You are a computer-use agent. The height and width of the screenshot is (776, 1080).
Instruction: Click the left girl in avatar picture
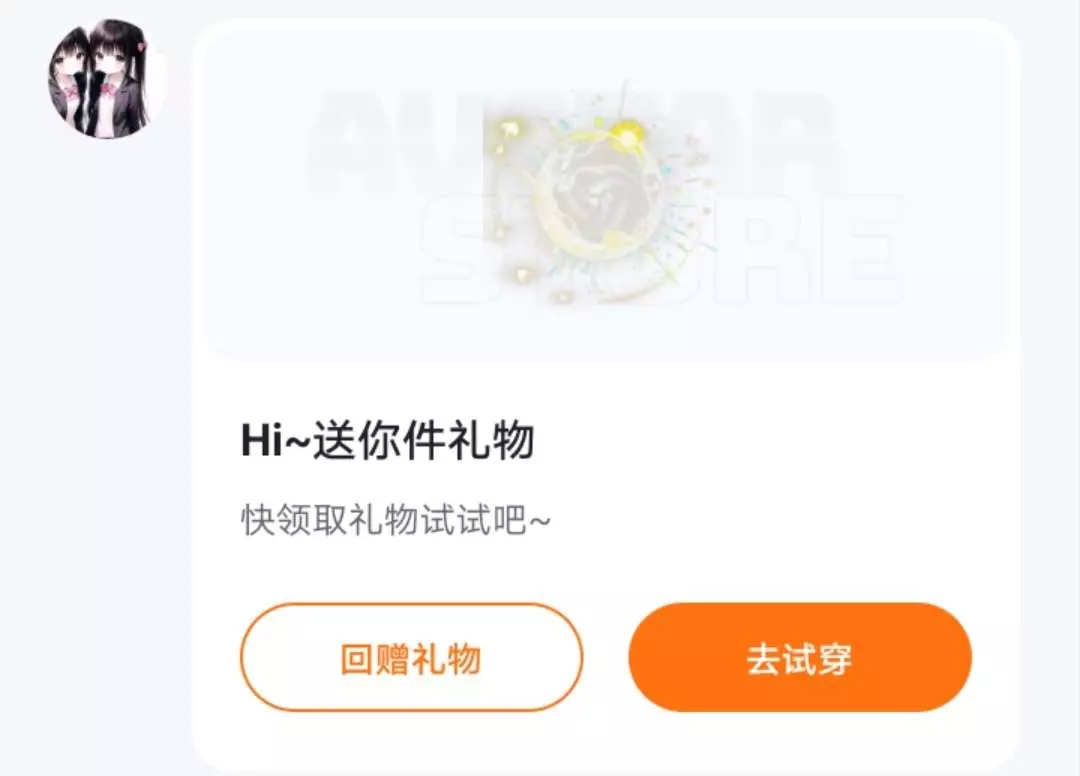tap(74, 83)
